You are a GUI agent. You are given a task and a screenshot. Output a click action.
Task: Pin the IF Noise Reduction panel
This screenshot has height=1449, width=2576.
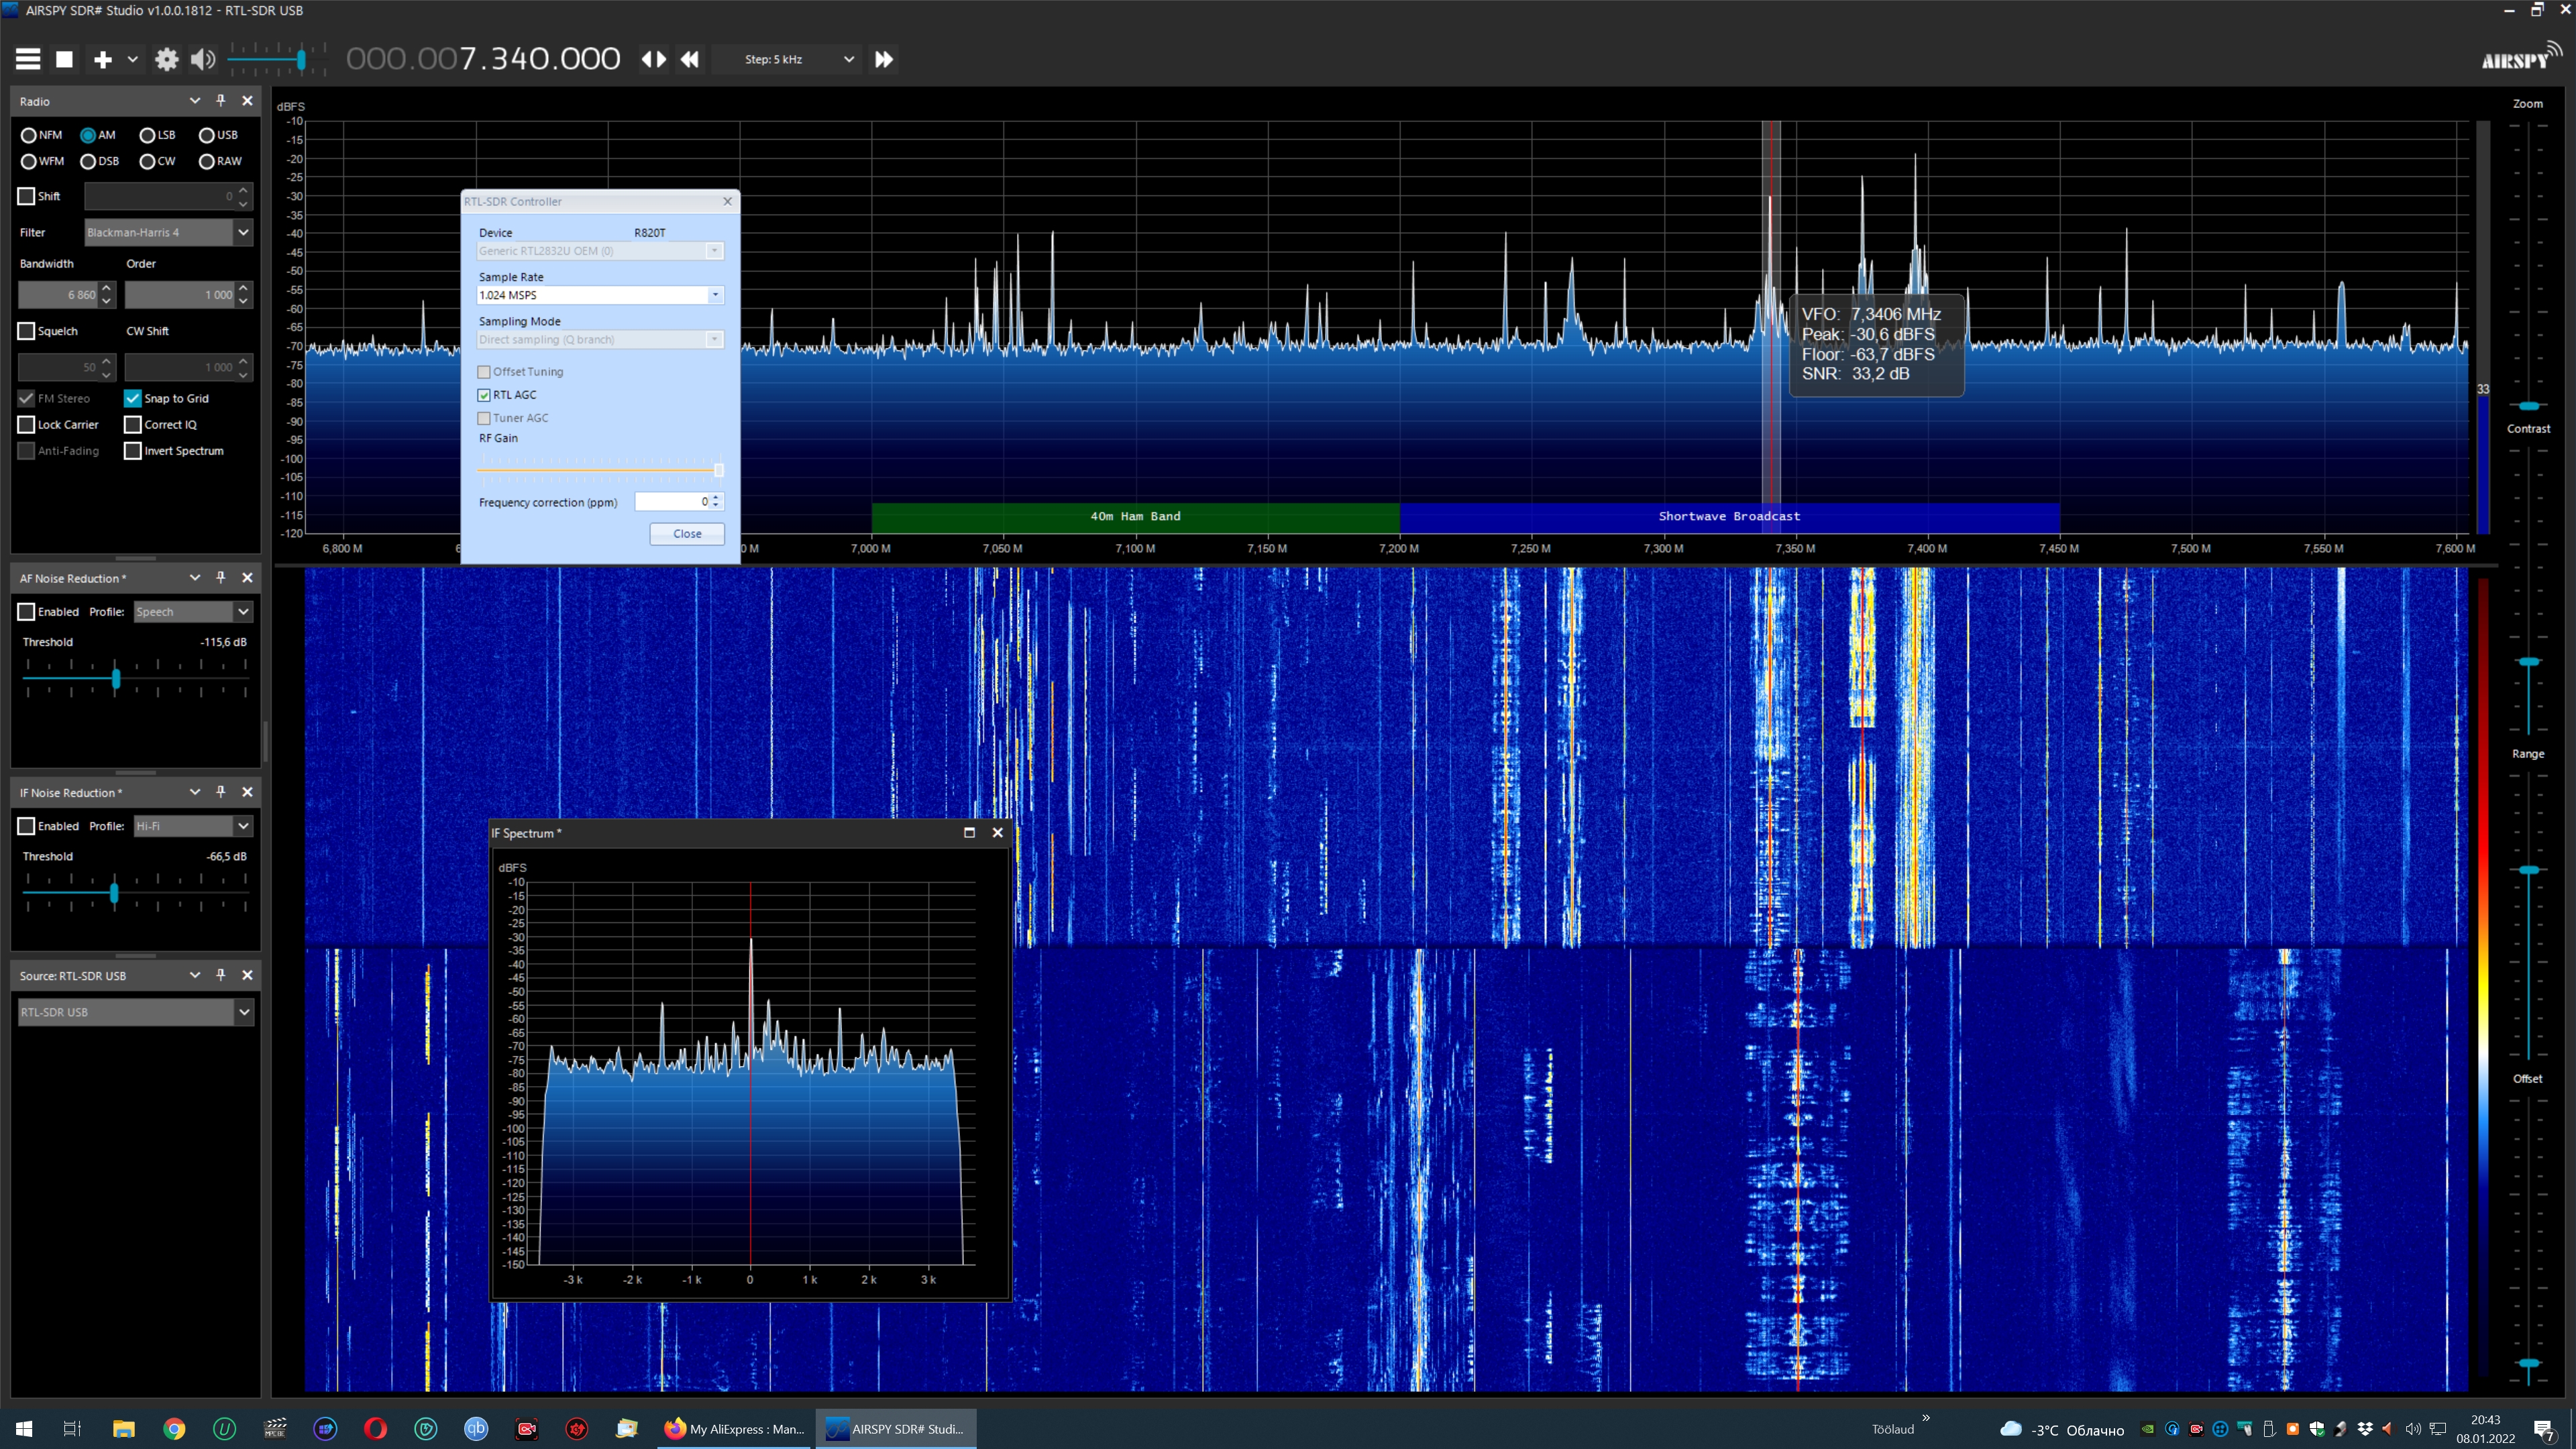[221, 791]
